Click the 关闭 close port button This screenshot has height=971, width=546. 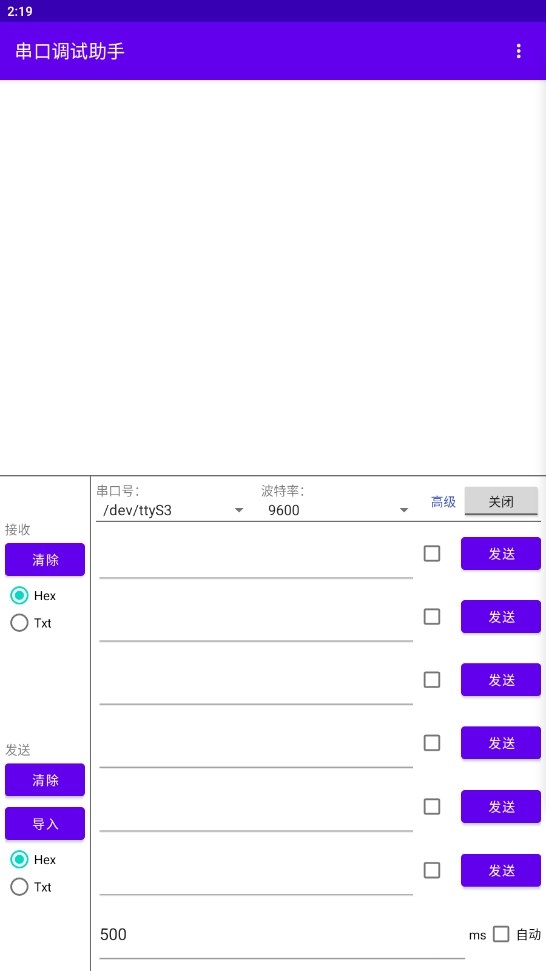click(x=501, y=502)
